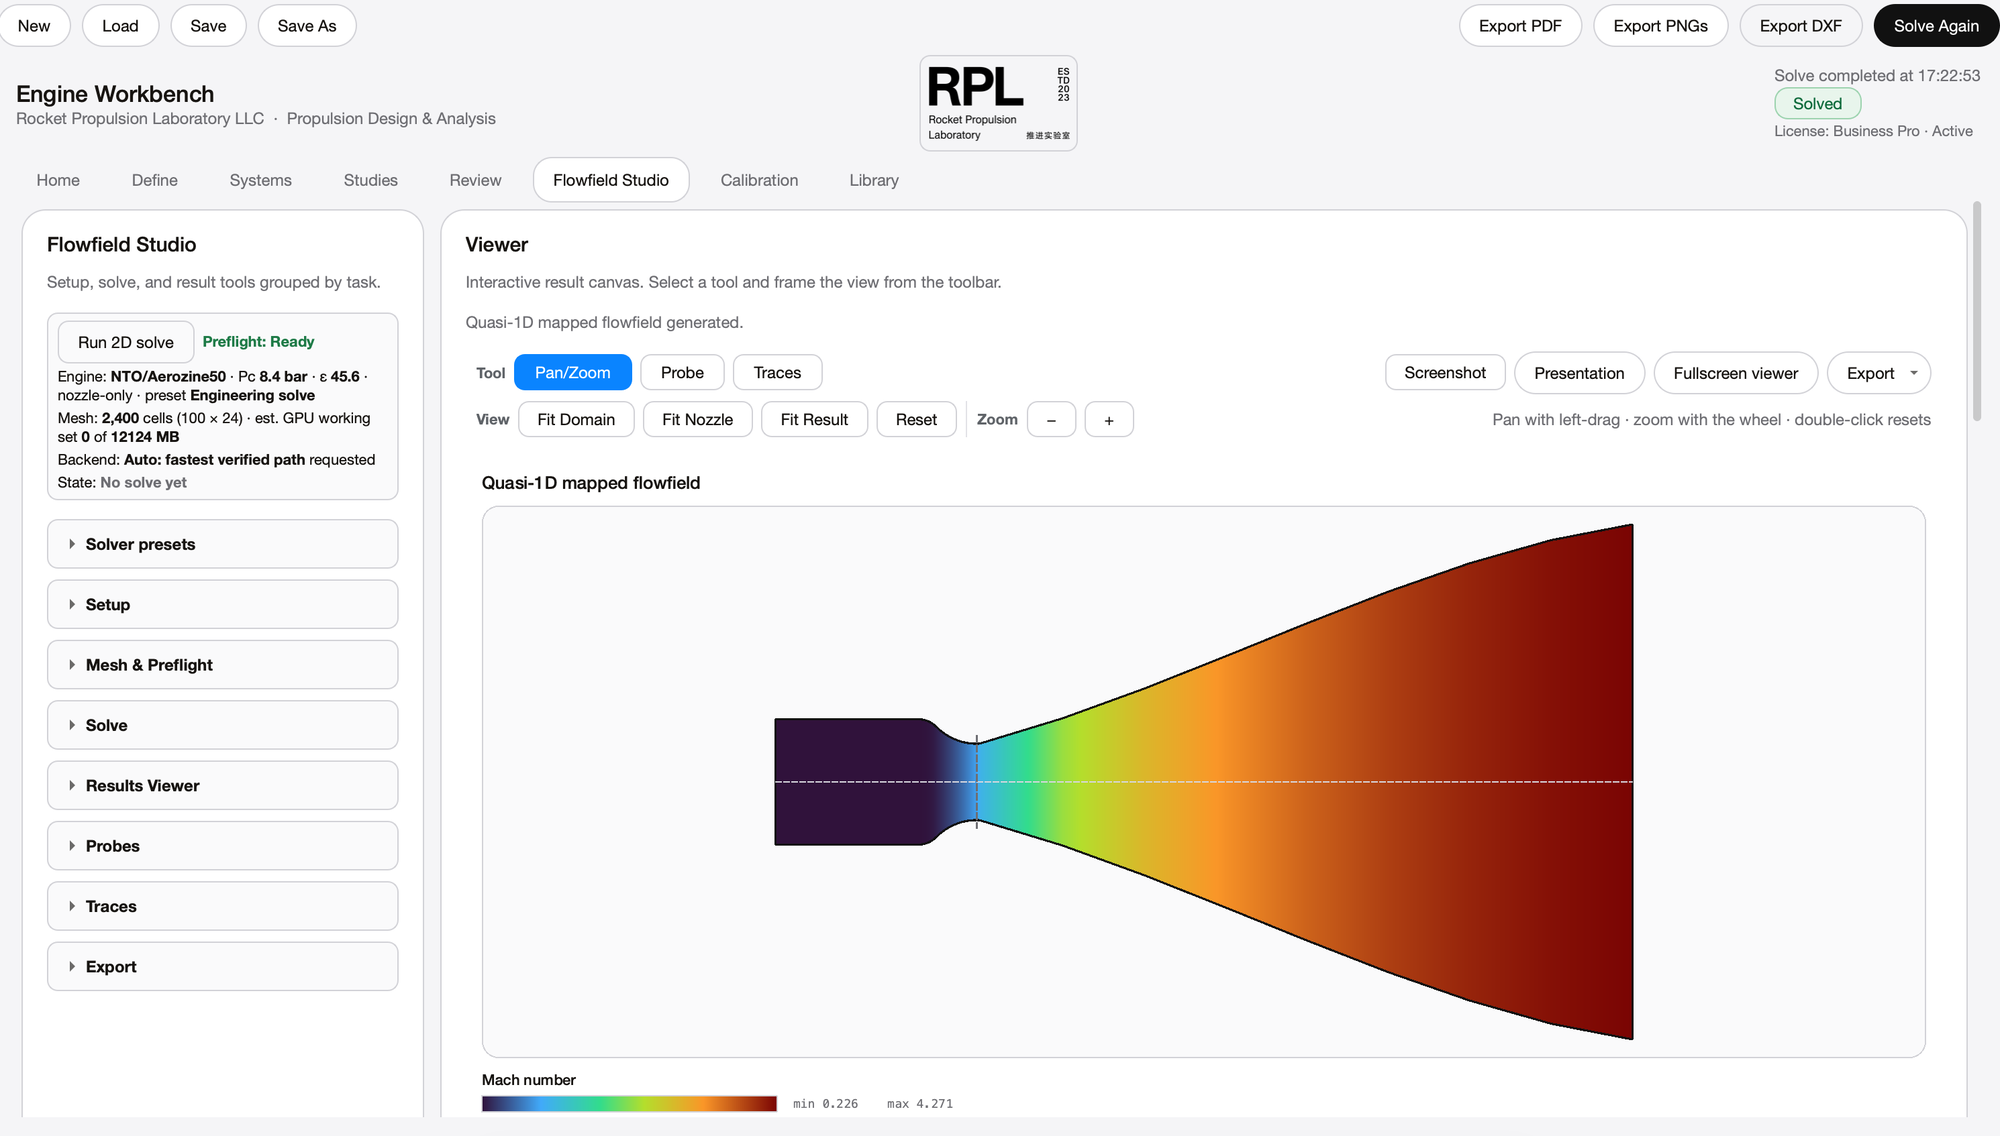Click the Mach number color bar

(629, 1103)
